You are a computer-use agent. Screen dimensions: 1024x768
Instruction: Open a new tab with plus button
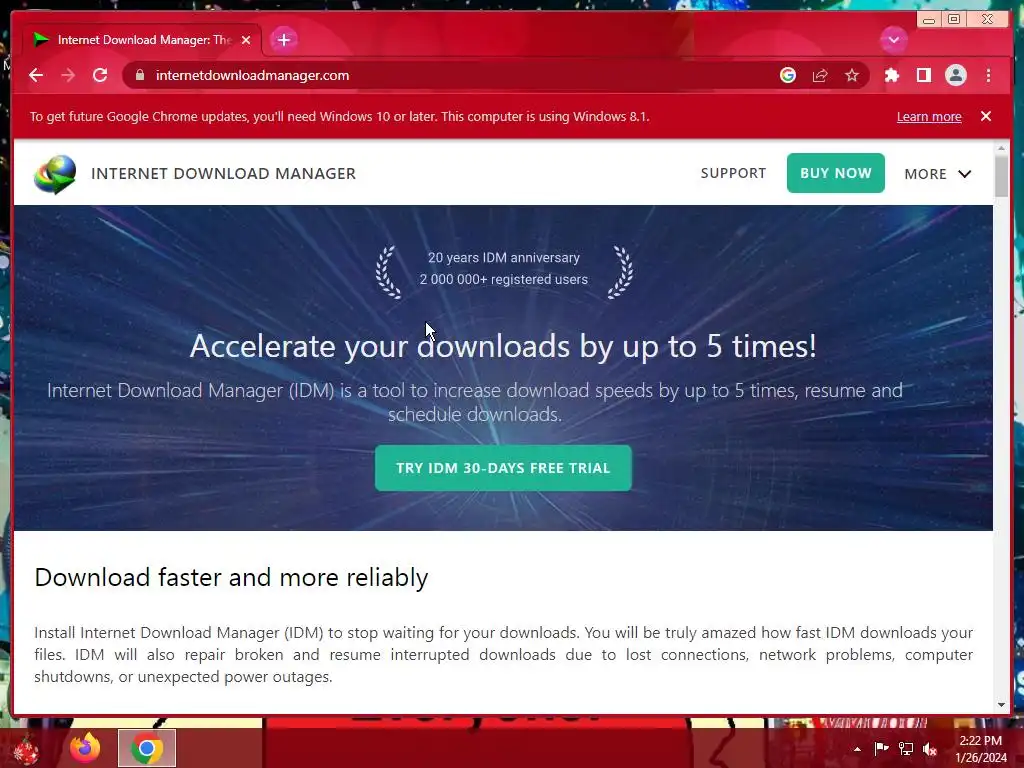coord(283,40)
